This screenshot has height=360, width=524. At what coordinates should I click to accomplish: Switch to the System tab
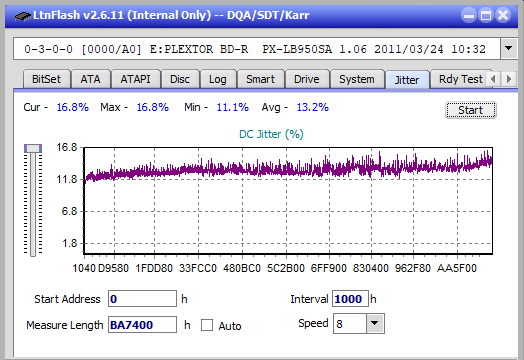[x=357, y=79]
